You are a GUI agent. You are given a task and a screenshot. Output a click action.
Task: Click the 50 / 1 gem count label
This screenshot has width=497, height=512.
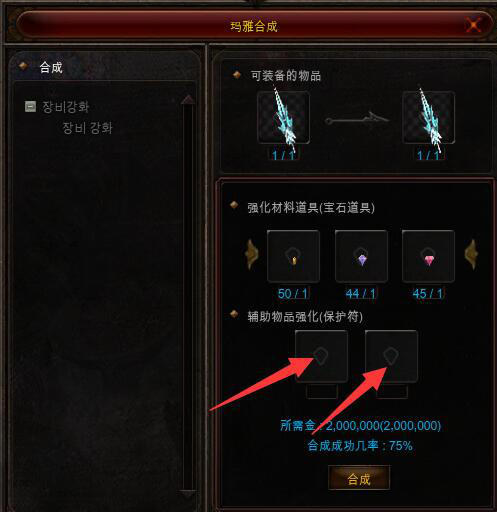point(293,294)
